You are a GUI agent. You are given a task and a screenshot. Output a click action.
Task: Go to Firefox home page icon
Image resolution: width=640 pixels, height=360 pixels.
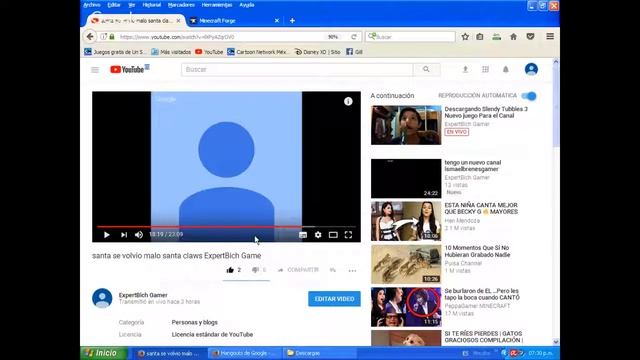513,37
